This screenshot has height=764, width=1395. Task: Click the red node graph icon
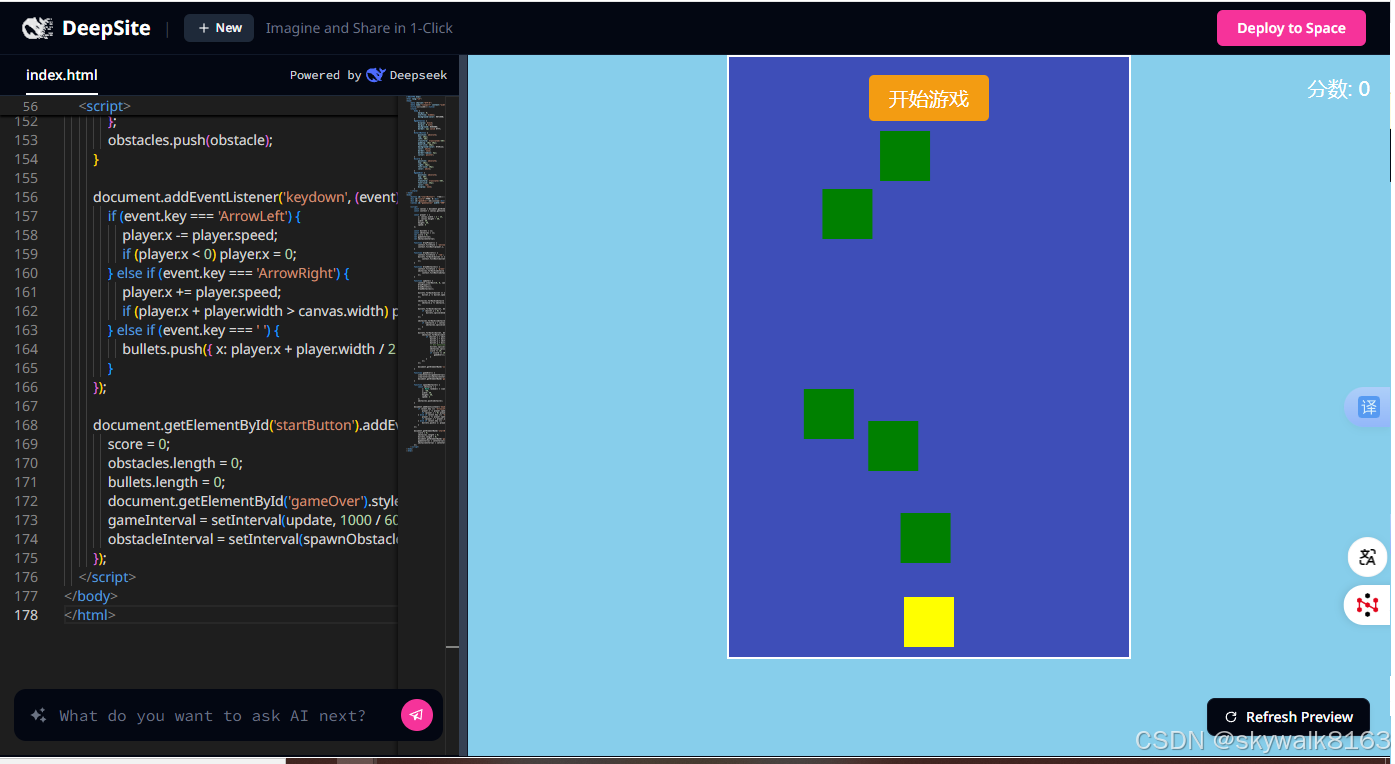tap(1367, 605)
